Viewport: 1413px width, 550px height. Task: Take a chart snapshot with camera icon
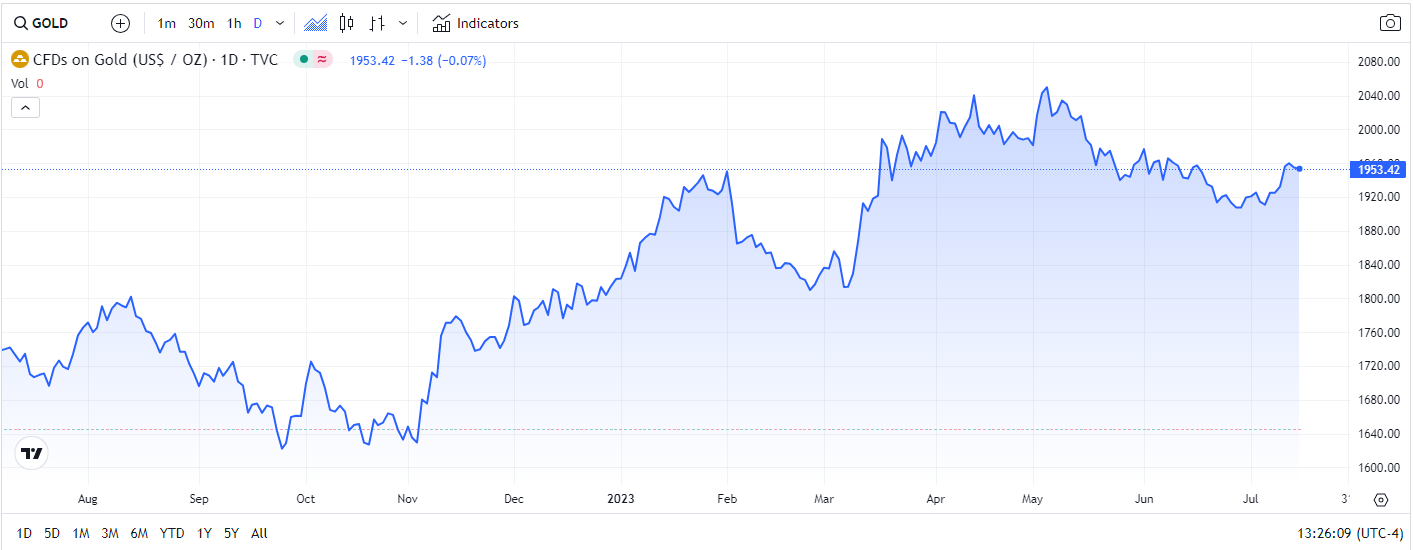point(1389,23)
